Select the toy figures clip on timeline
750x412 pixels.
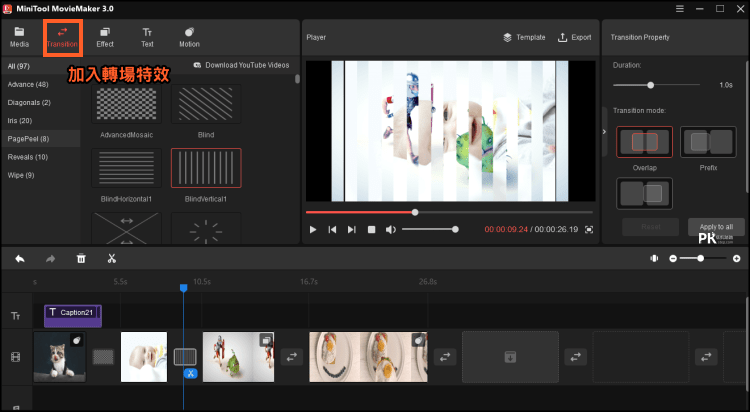[238, 357]
